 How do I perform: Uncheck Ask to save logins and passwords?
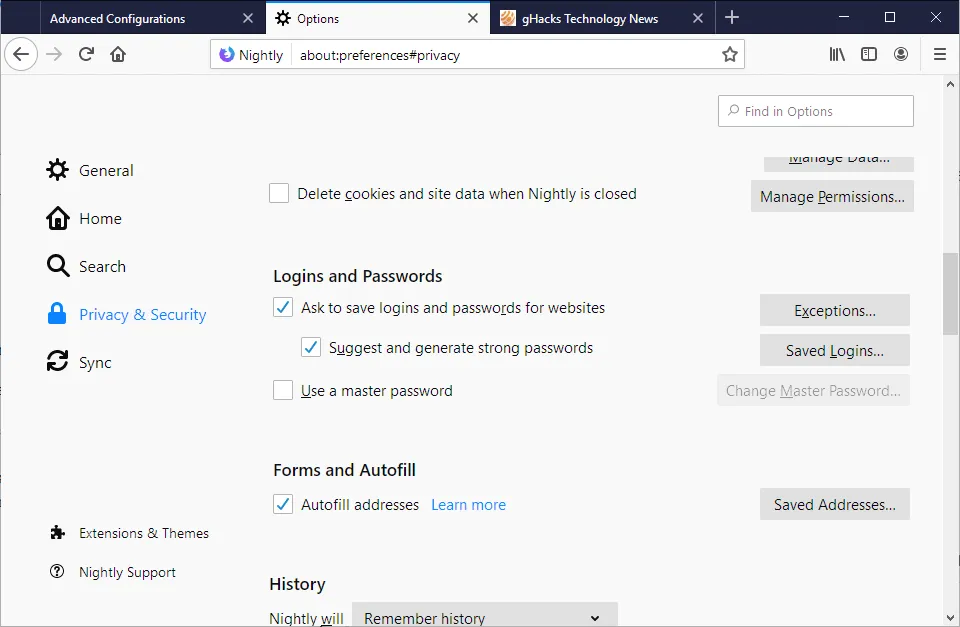point(283,308)
